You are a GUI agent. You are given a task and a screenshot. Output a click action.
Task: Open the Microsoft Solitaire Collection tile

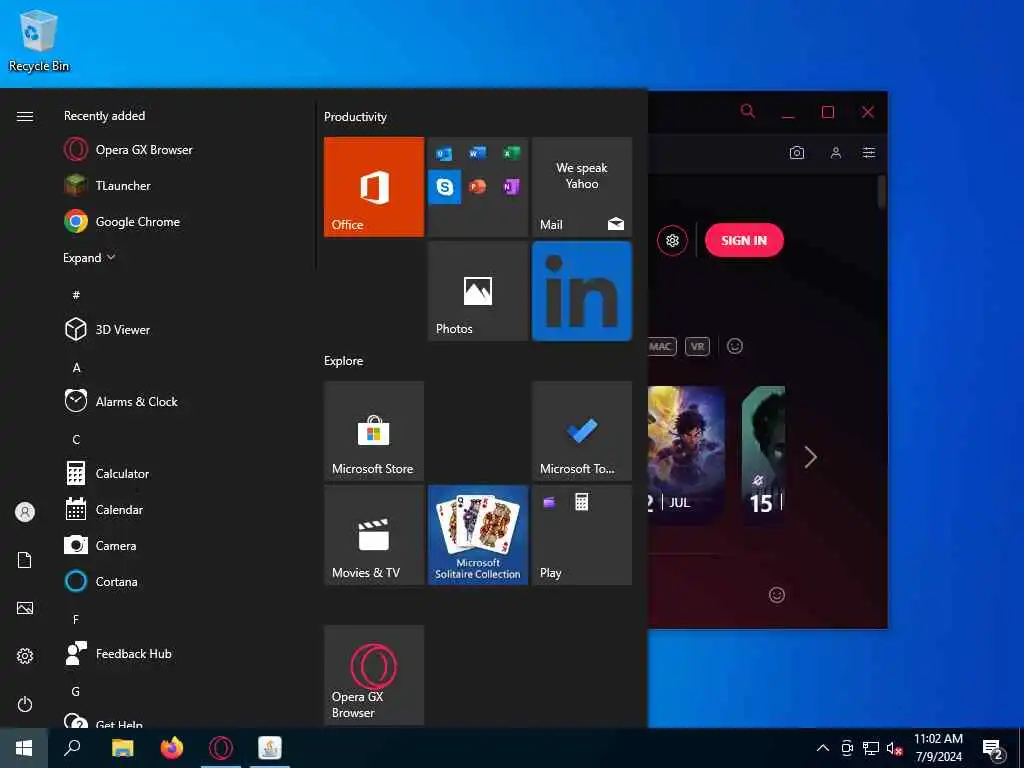478,535
